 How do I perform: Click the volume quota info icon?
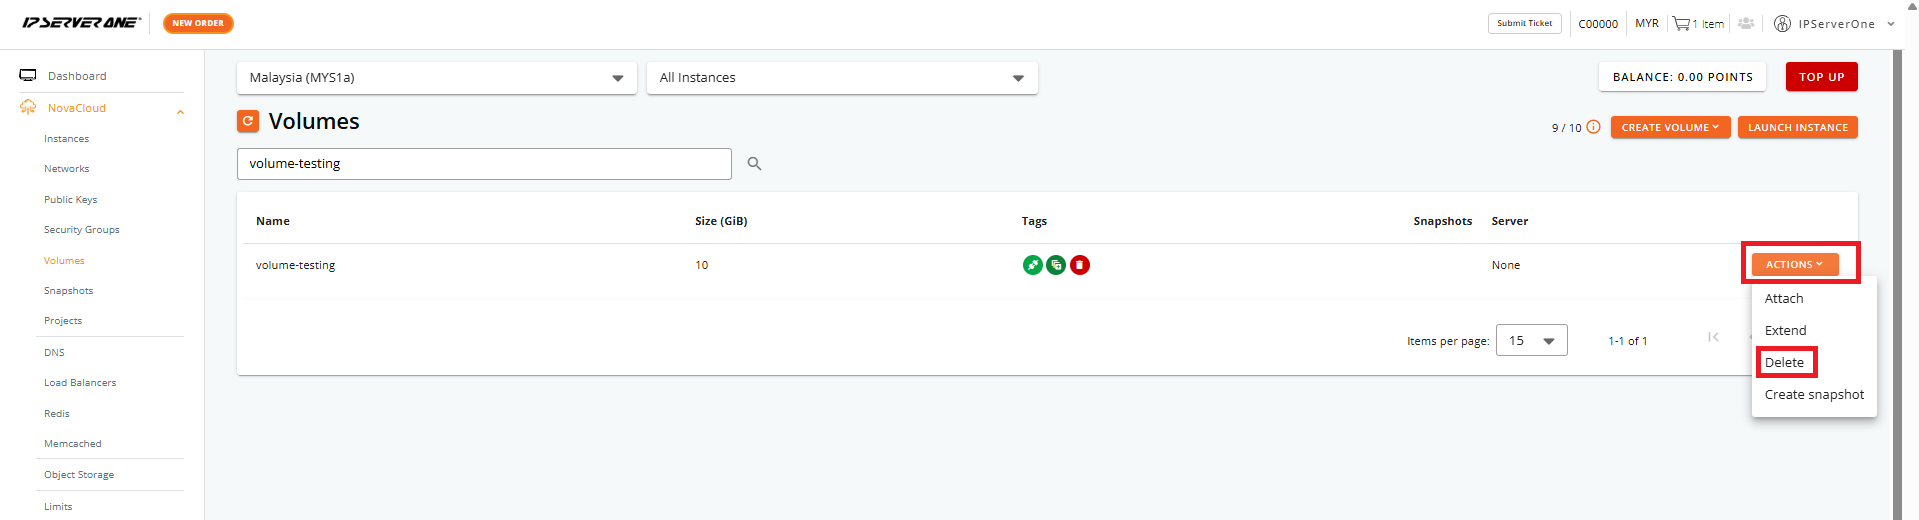click(x=1594, y=127)
